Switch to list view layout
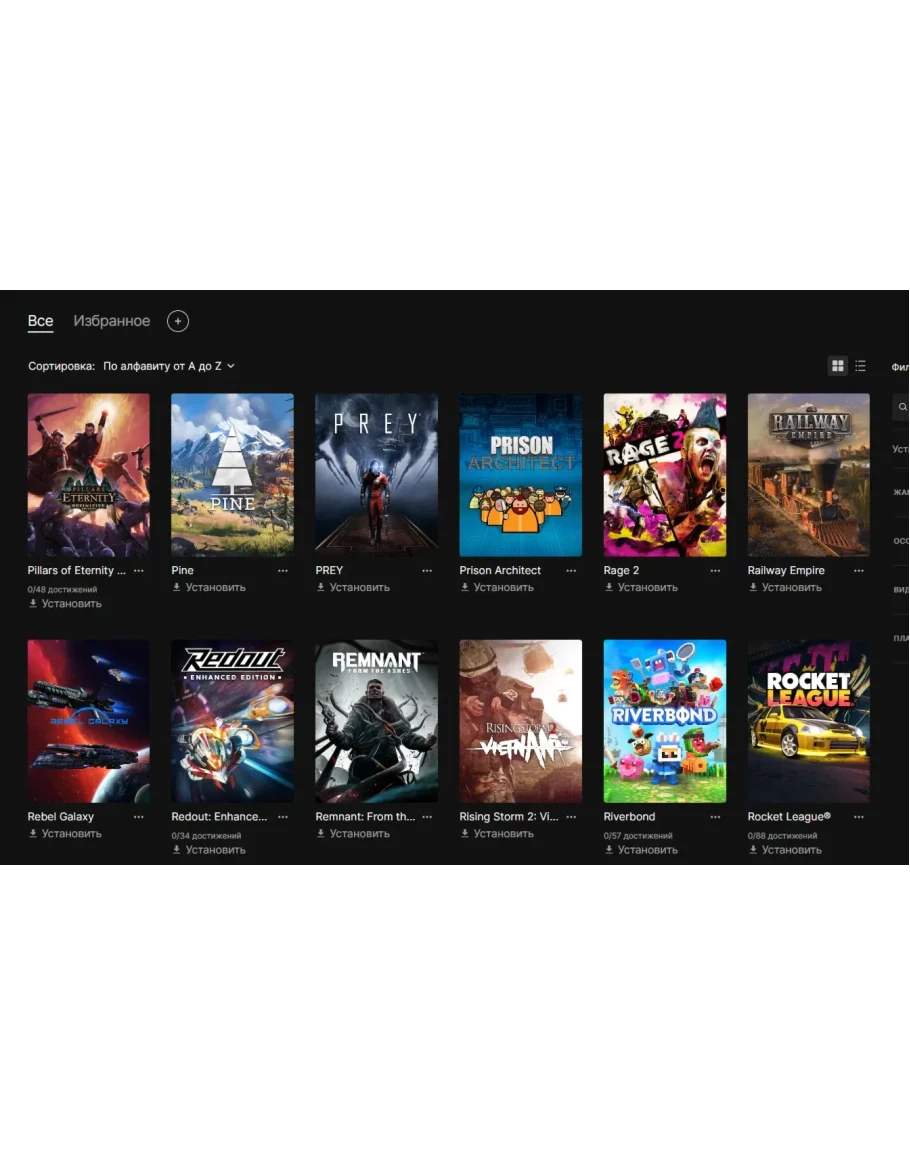 860,366
